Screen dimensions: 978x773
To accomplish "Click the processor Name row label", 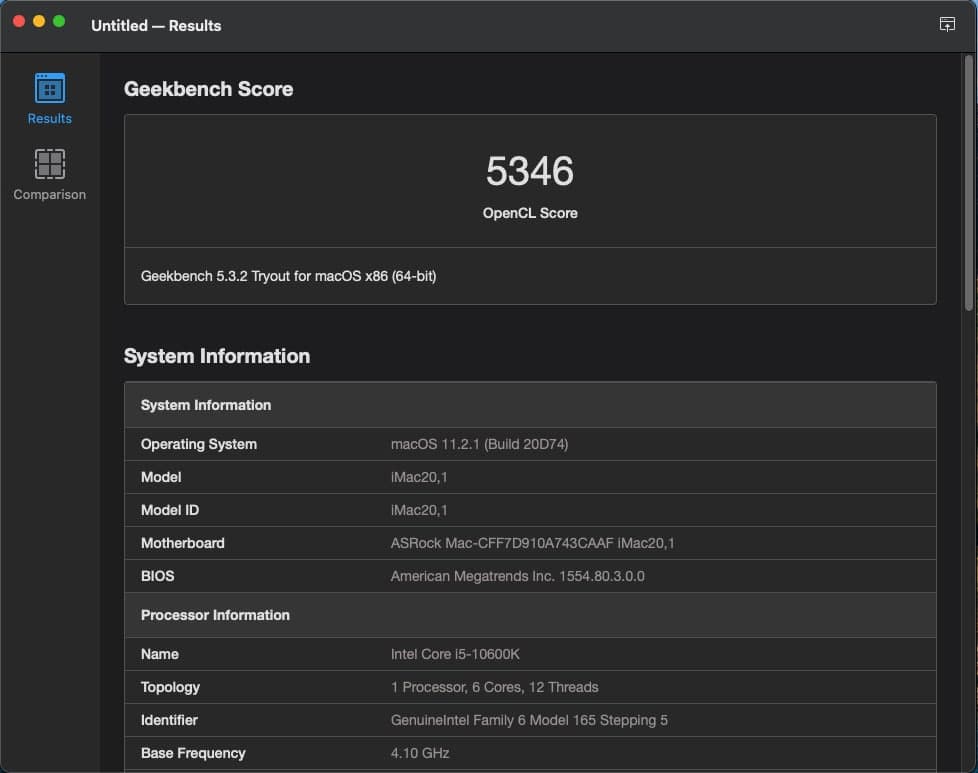I will coord(160,654).
